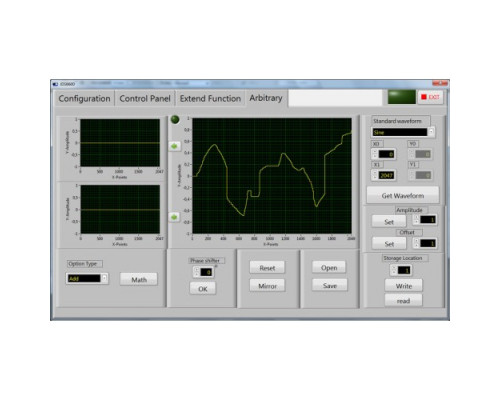The width and height of the screenshot is (500, 400).
Task: Open the Option Type Add dropdown
Action: point(87,278)
